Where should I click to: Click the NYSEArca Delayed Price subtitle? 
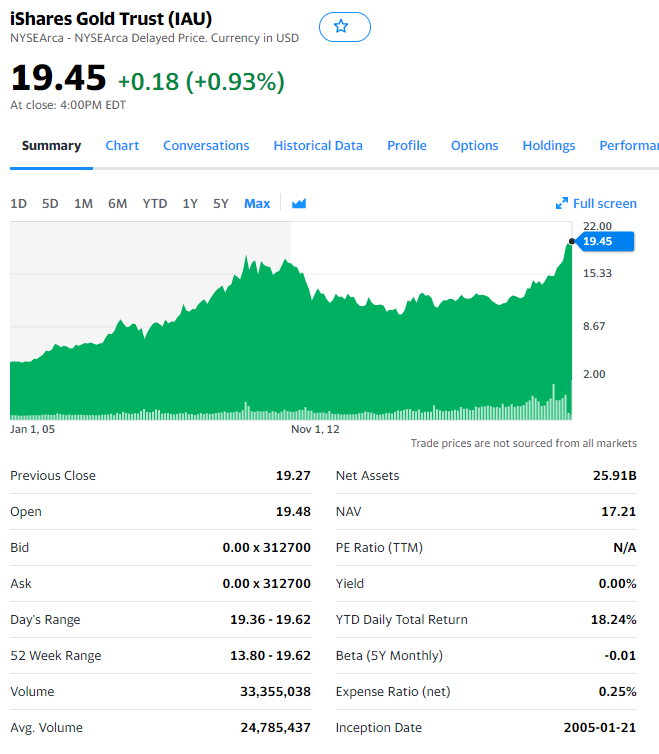tap(154, 38)
